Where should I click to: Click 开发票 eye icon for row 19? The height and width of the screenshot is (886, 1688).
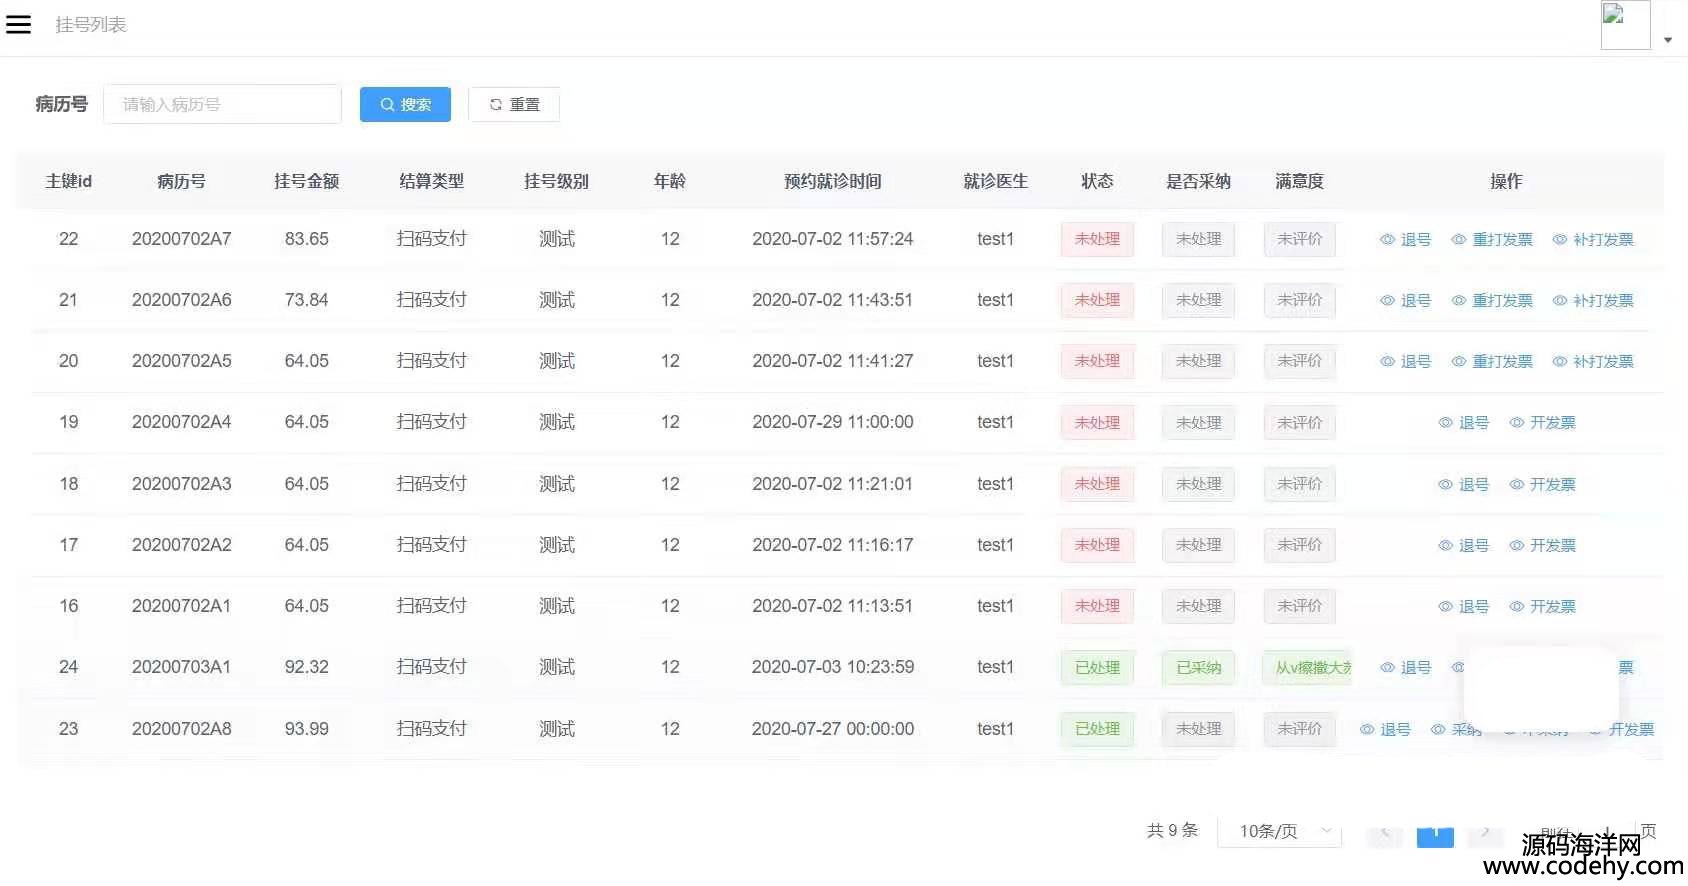(x=1517, y=423)
